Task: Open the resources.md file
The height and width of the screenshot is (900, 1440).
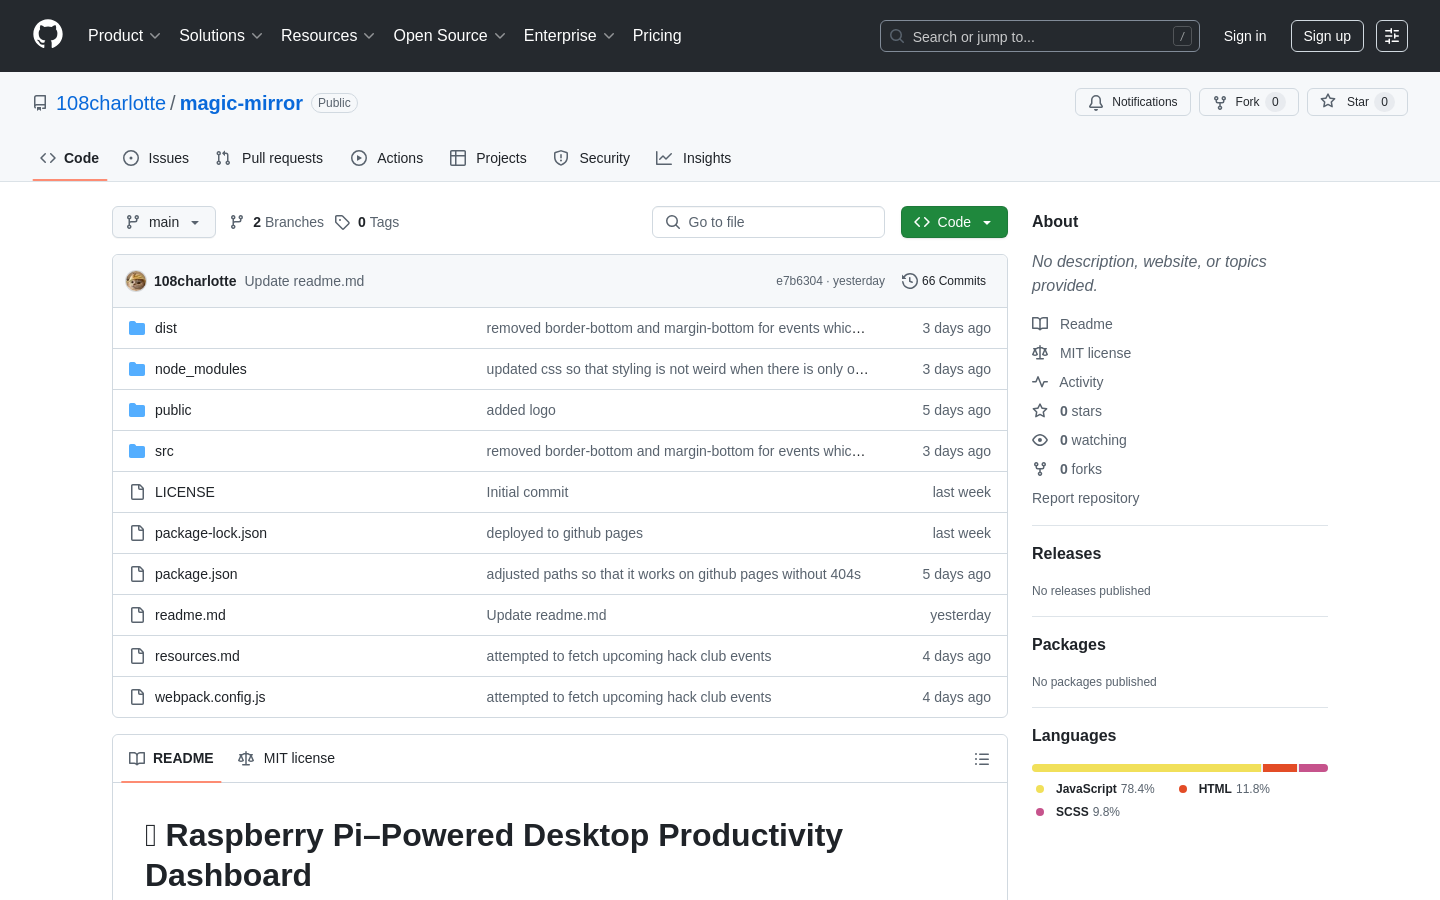Action: pyautogui.click(x=197, y=656)
